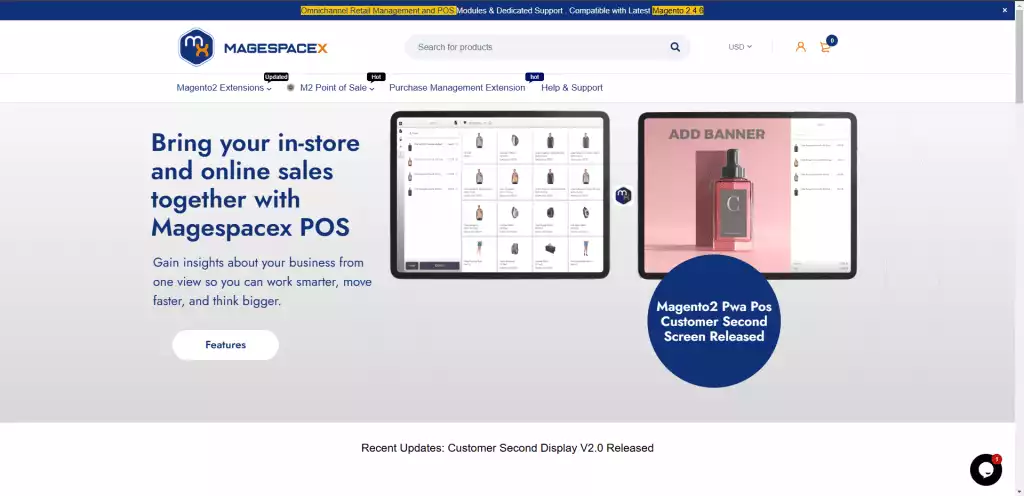Click icon before M2 Point of Sale
This screenshot has height=496, width=1024.
291,87
